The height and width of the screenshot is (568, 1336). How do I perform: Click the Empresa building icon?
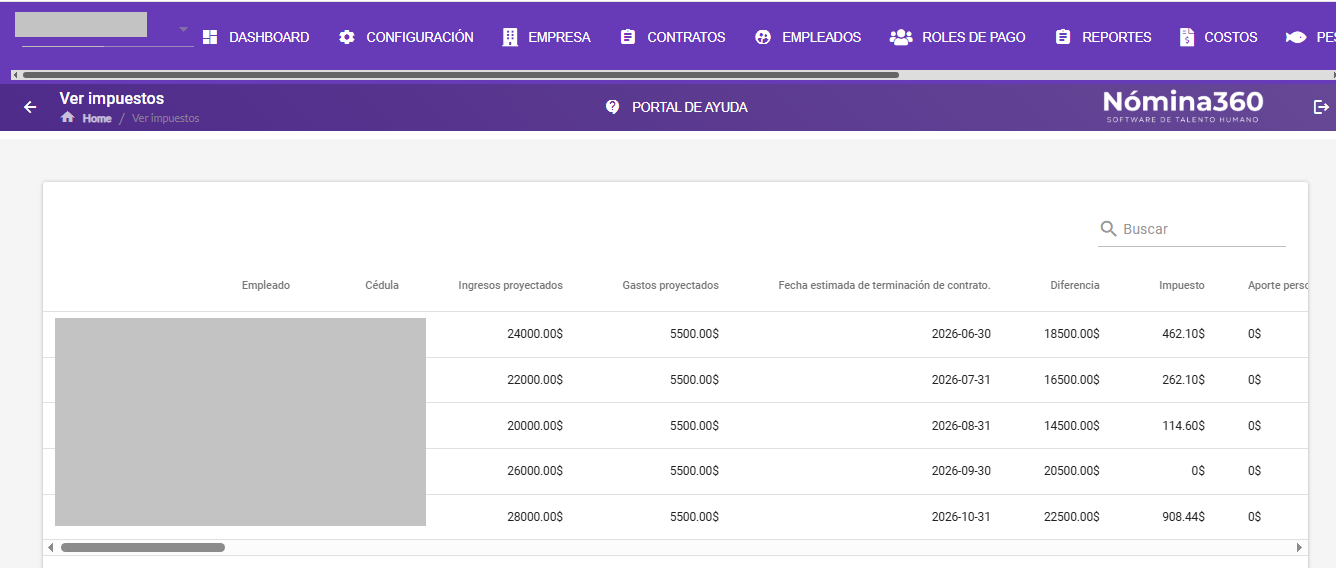click(510, 37)
